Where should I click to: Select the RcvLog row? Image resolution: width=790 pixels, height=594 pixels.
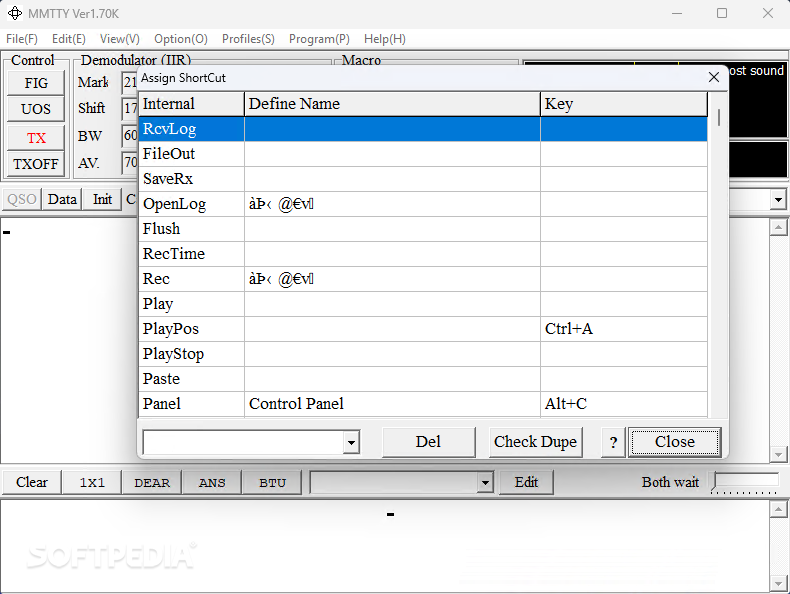423,129
